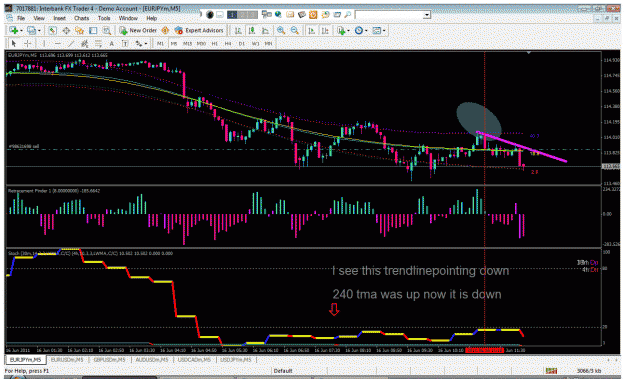
Task: Open the Insert menu
Action: 59,18
